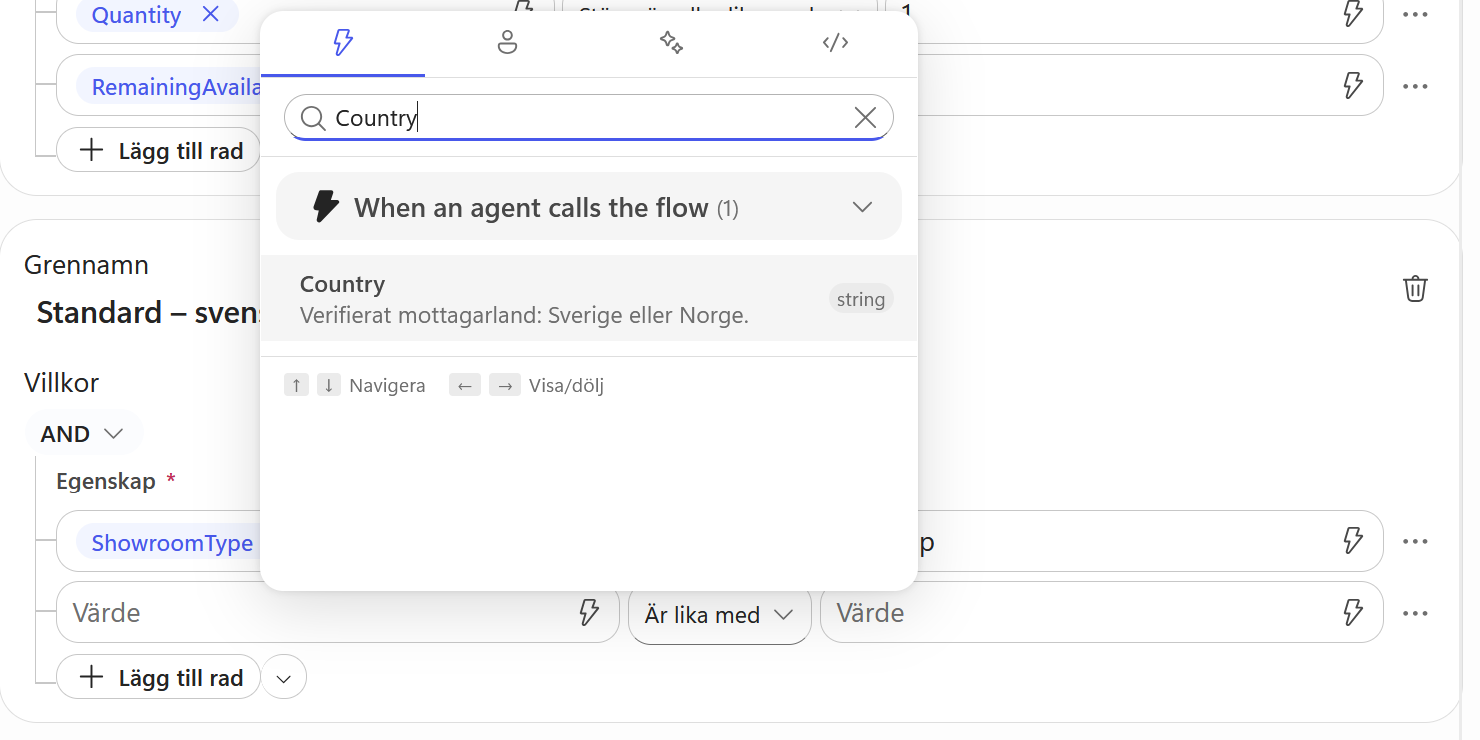This screenshot has height=740, width=1480.
Task: Delete the Standard branch with trash icon
Action: click(x=1415, y=289)
